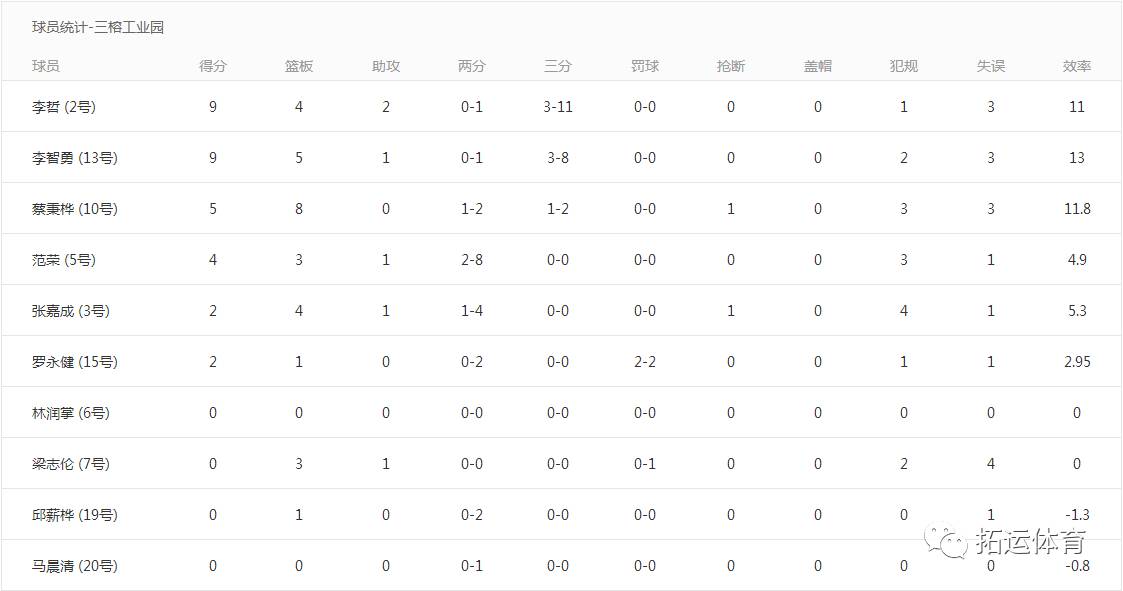Select player 罗永健 (15号)
Image resolution: width=1123 pixels, height=591 pixels.
pyautogui.click(x=74, y=362)
